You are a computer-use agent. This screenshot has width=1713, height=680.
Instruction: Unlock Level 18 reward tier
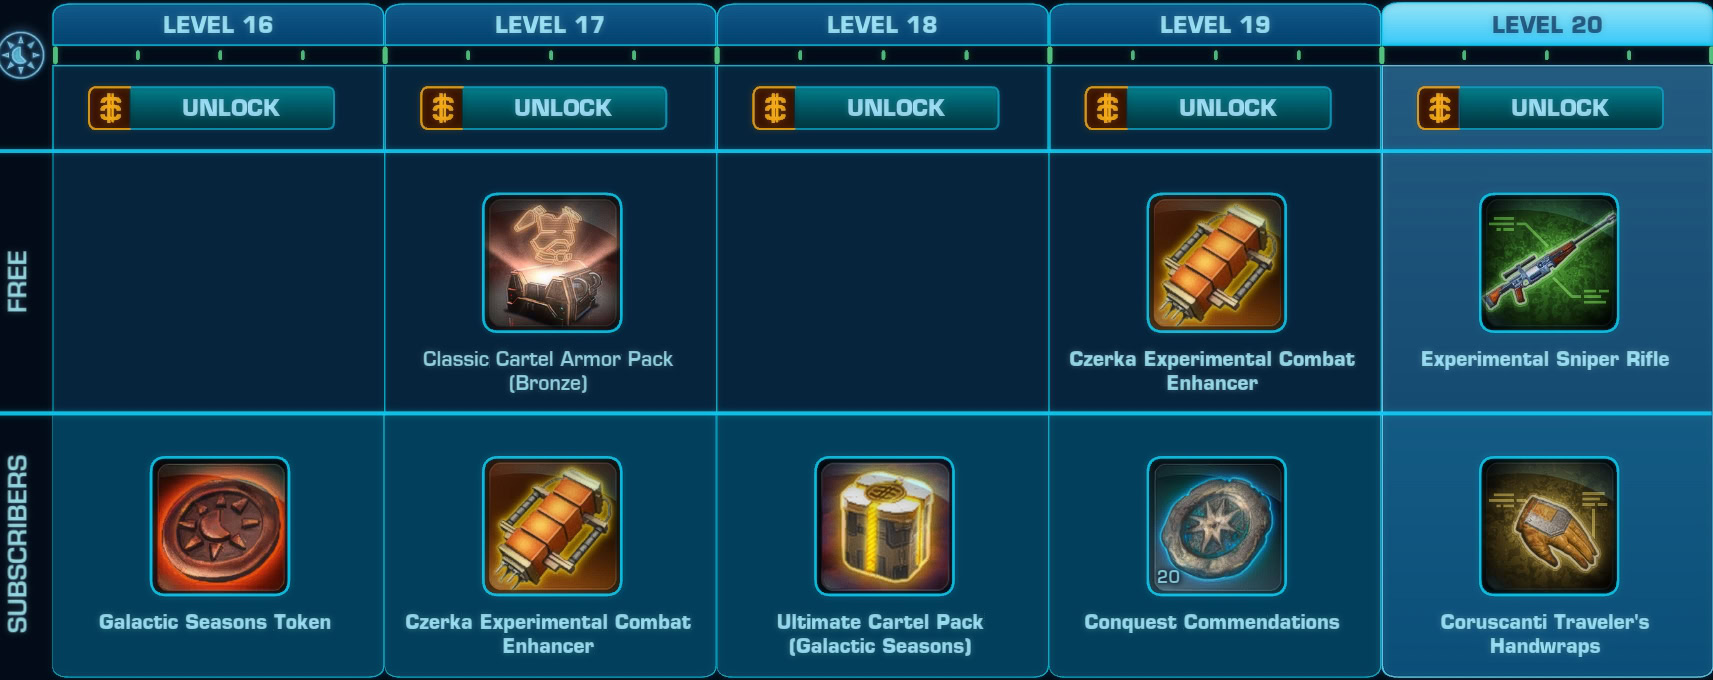click(x=875, y=108)
